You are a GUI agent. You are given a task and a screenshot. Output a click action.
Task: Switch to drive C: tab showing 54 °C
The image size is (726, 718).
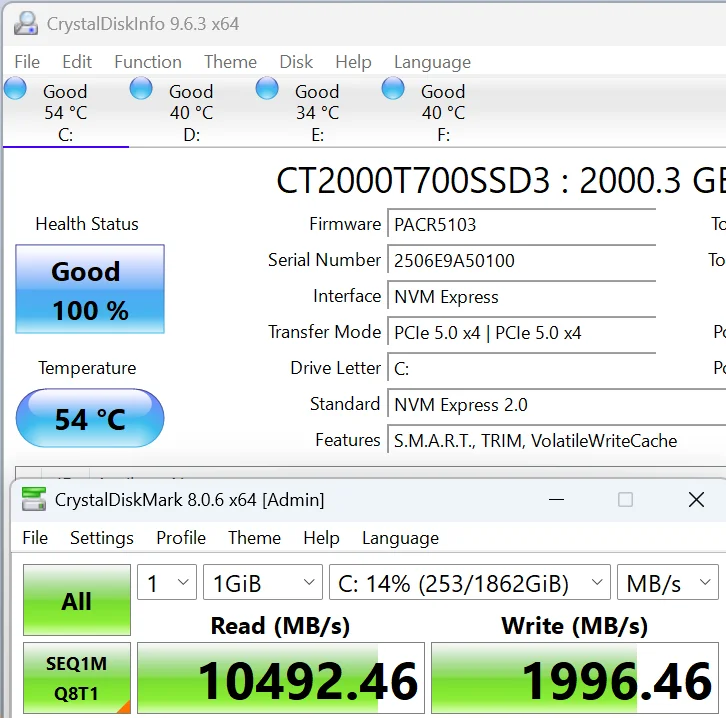pos(65,112)
